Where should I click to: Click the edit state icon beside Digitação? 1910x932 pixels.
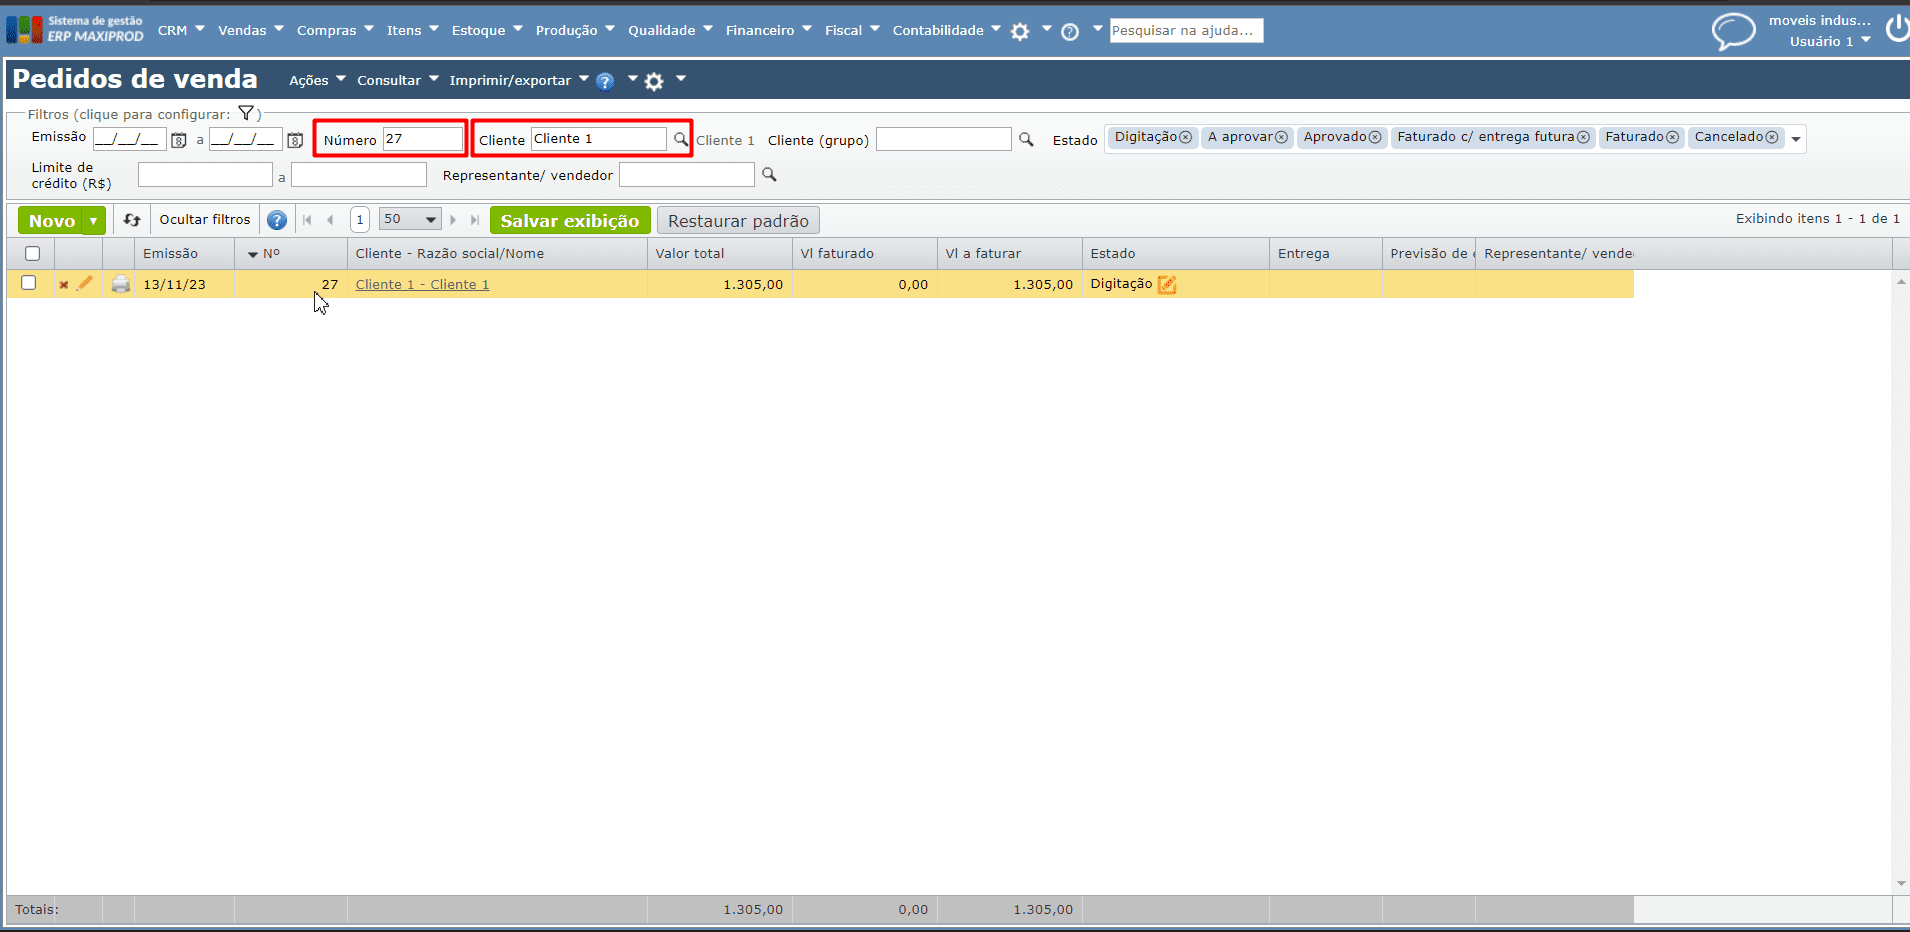1167,285
